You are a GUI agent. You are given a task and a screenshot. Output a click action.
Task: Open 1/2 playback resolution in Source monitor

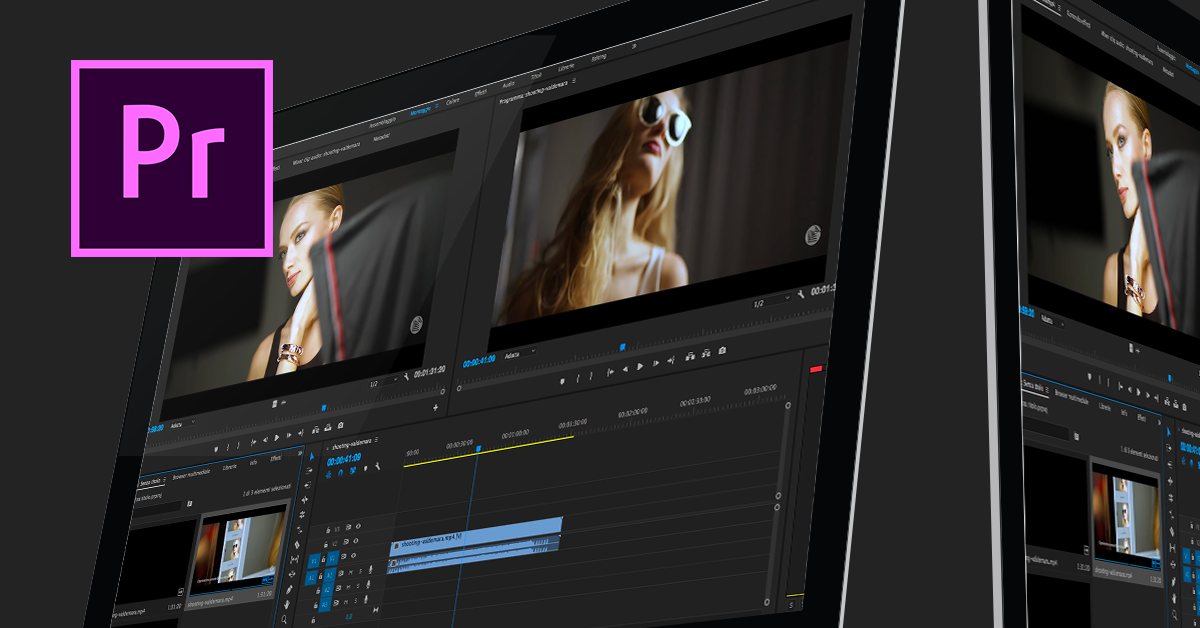pyautogui.click(x=383, y=383)
